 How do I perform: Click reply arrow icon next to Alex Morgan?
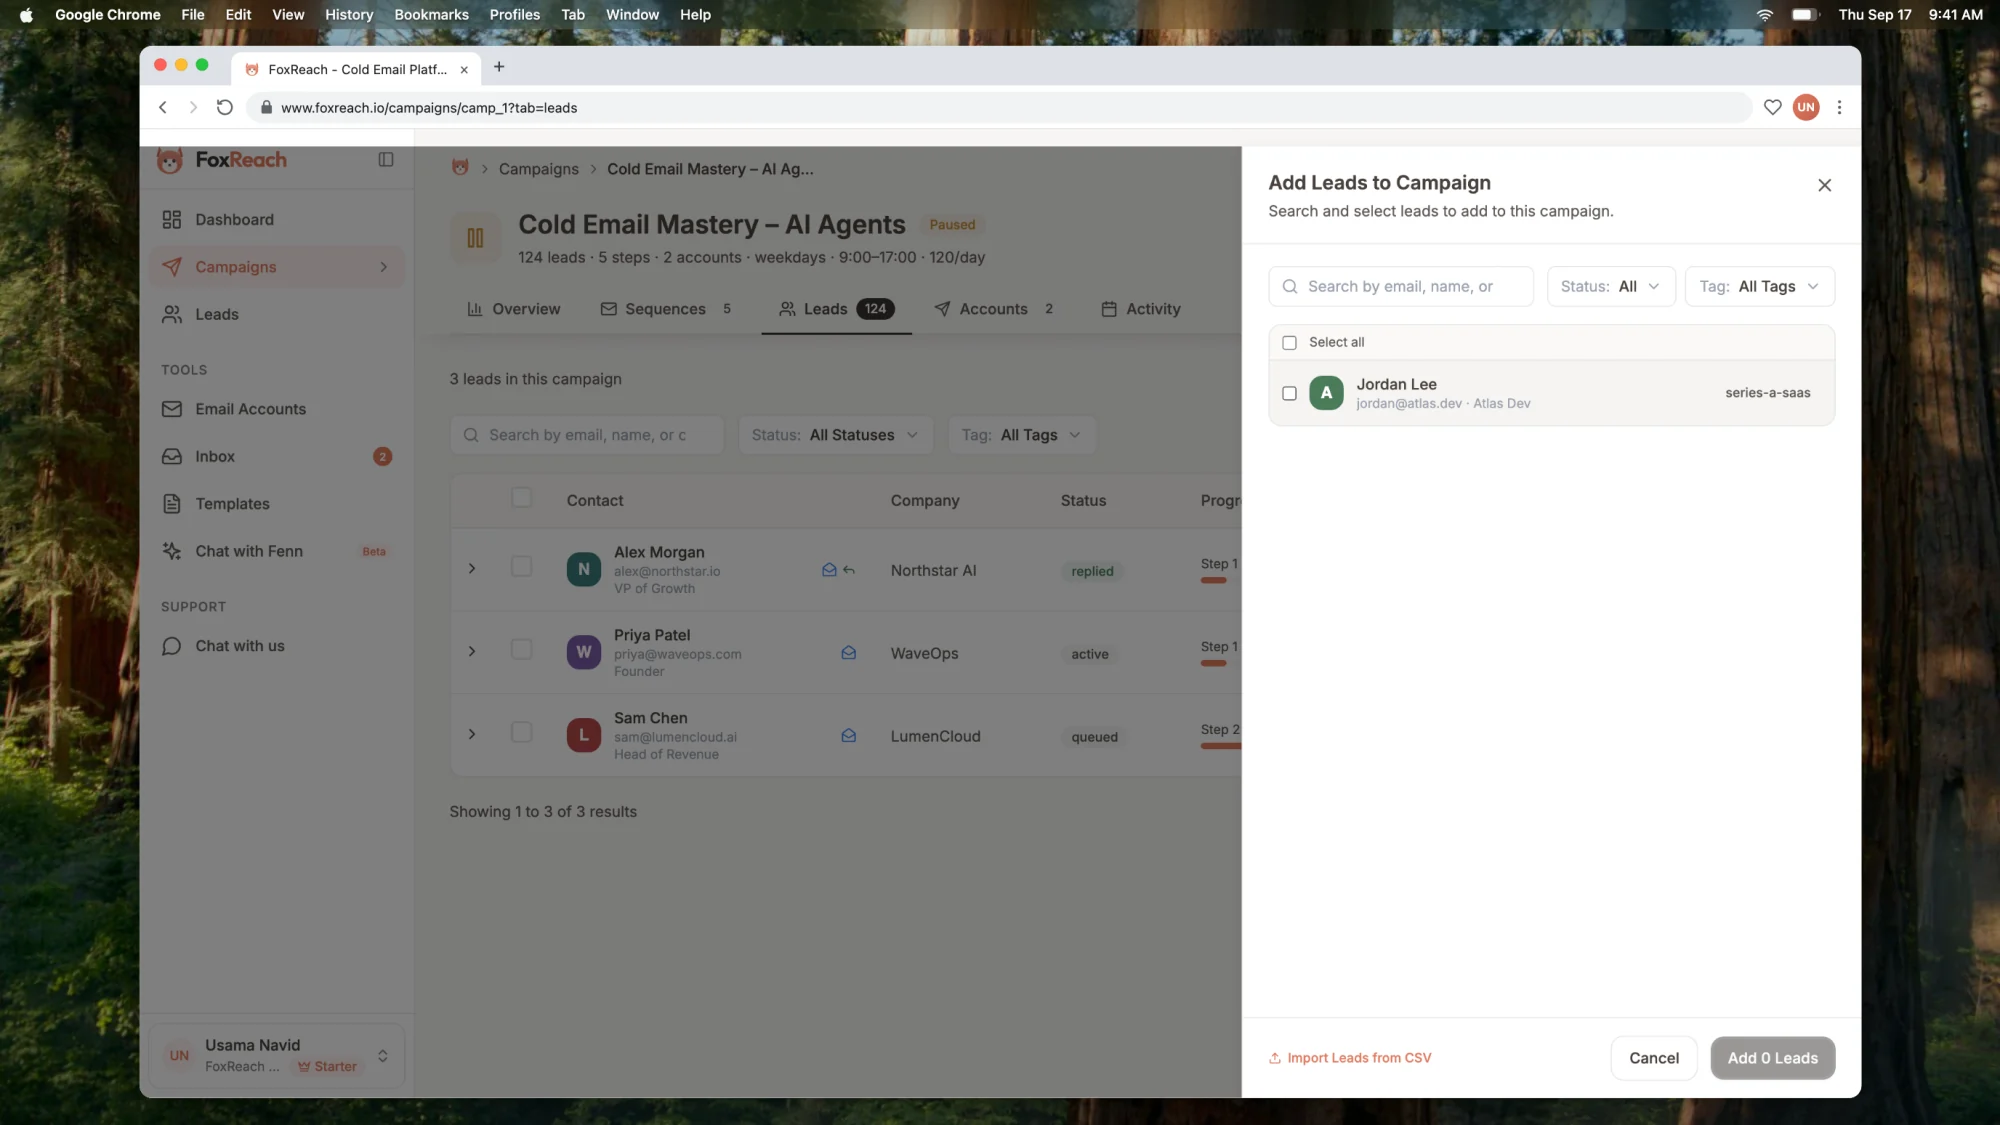[x=849, y=570]
